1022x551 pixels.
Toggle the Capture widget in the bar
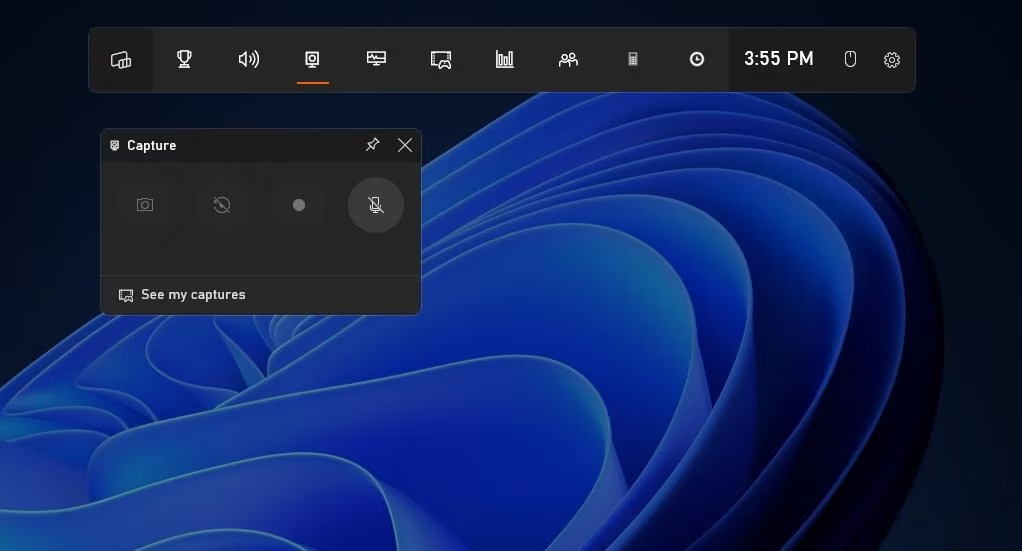[312, 59]
